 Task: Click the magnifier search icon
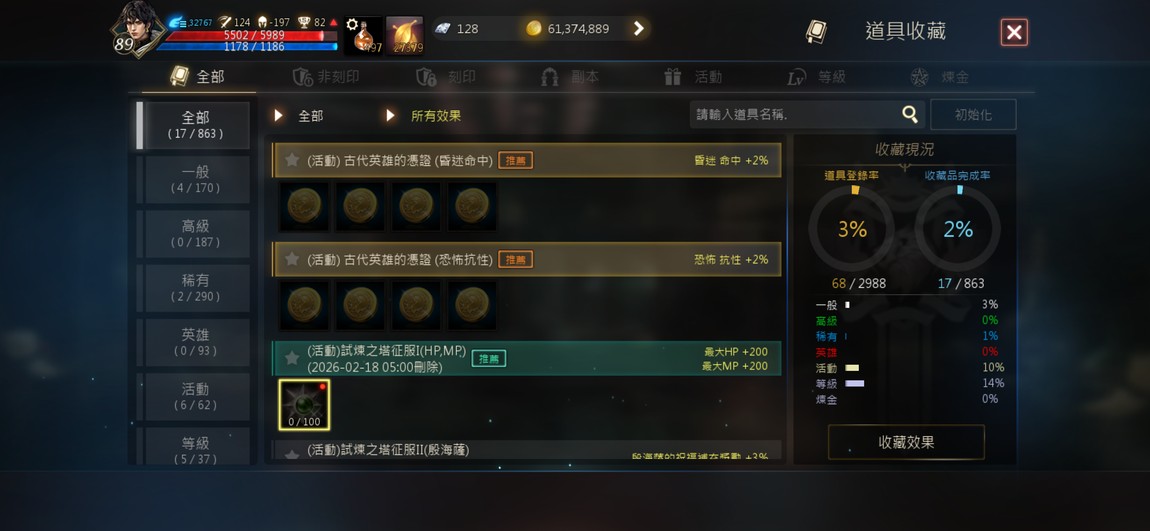pos(909,114)
